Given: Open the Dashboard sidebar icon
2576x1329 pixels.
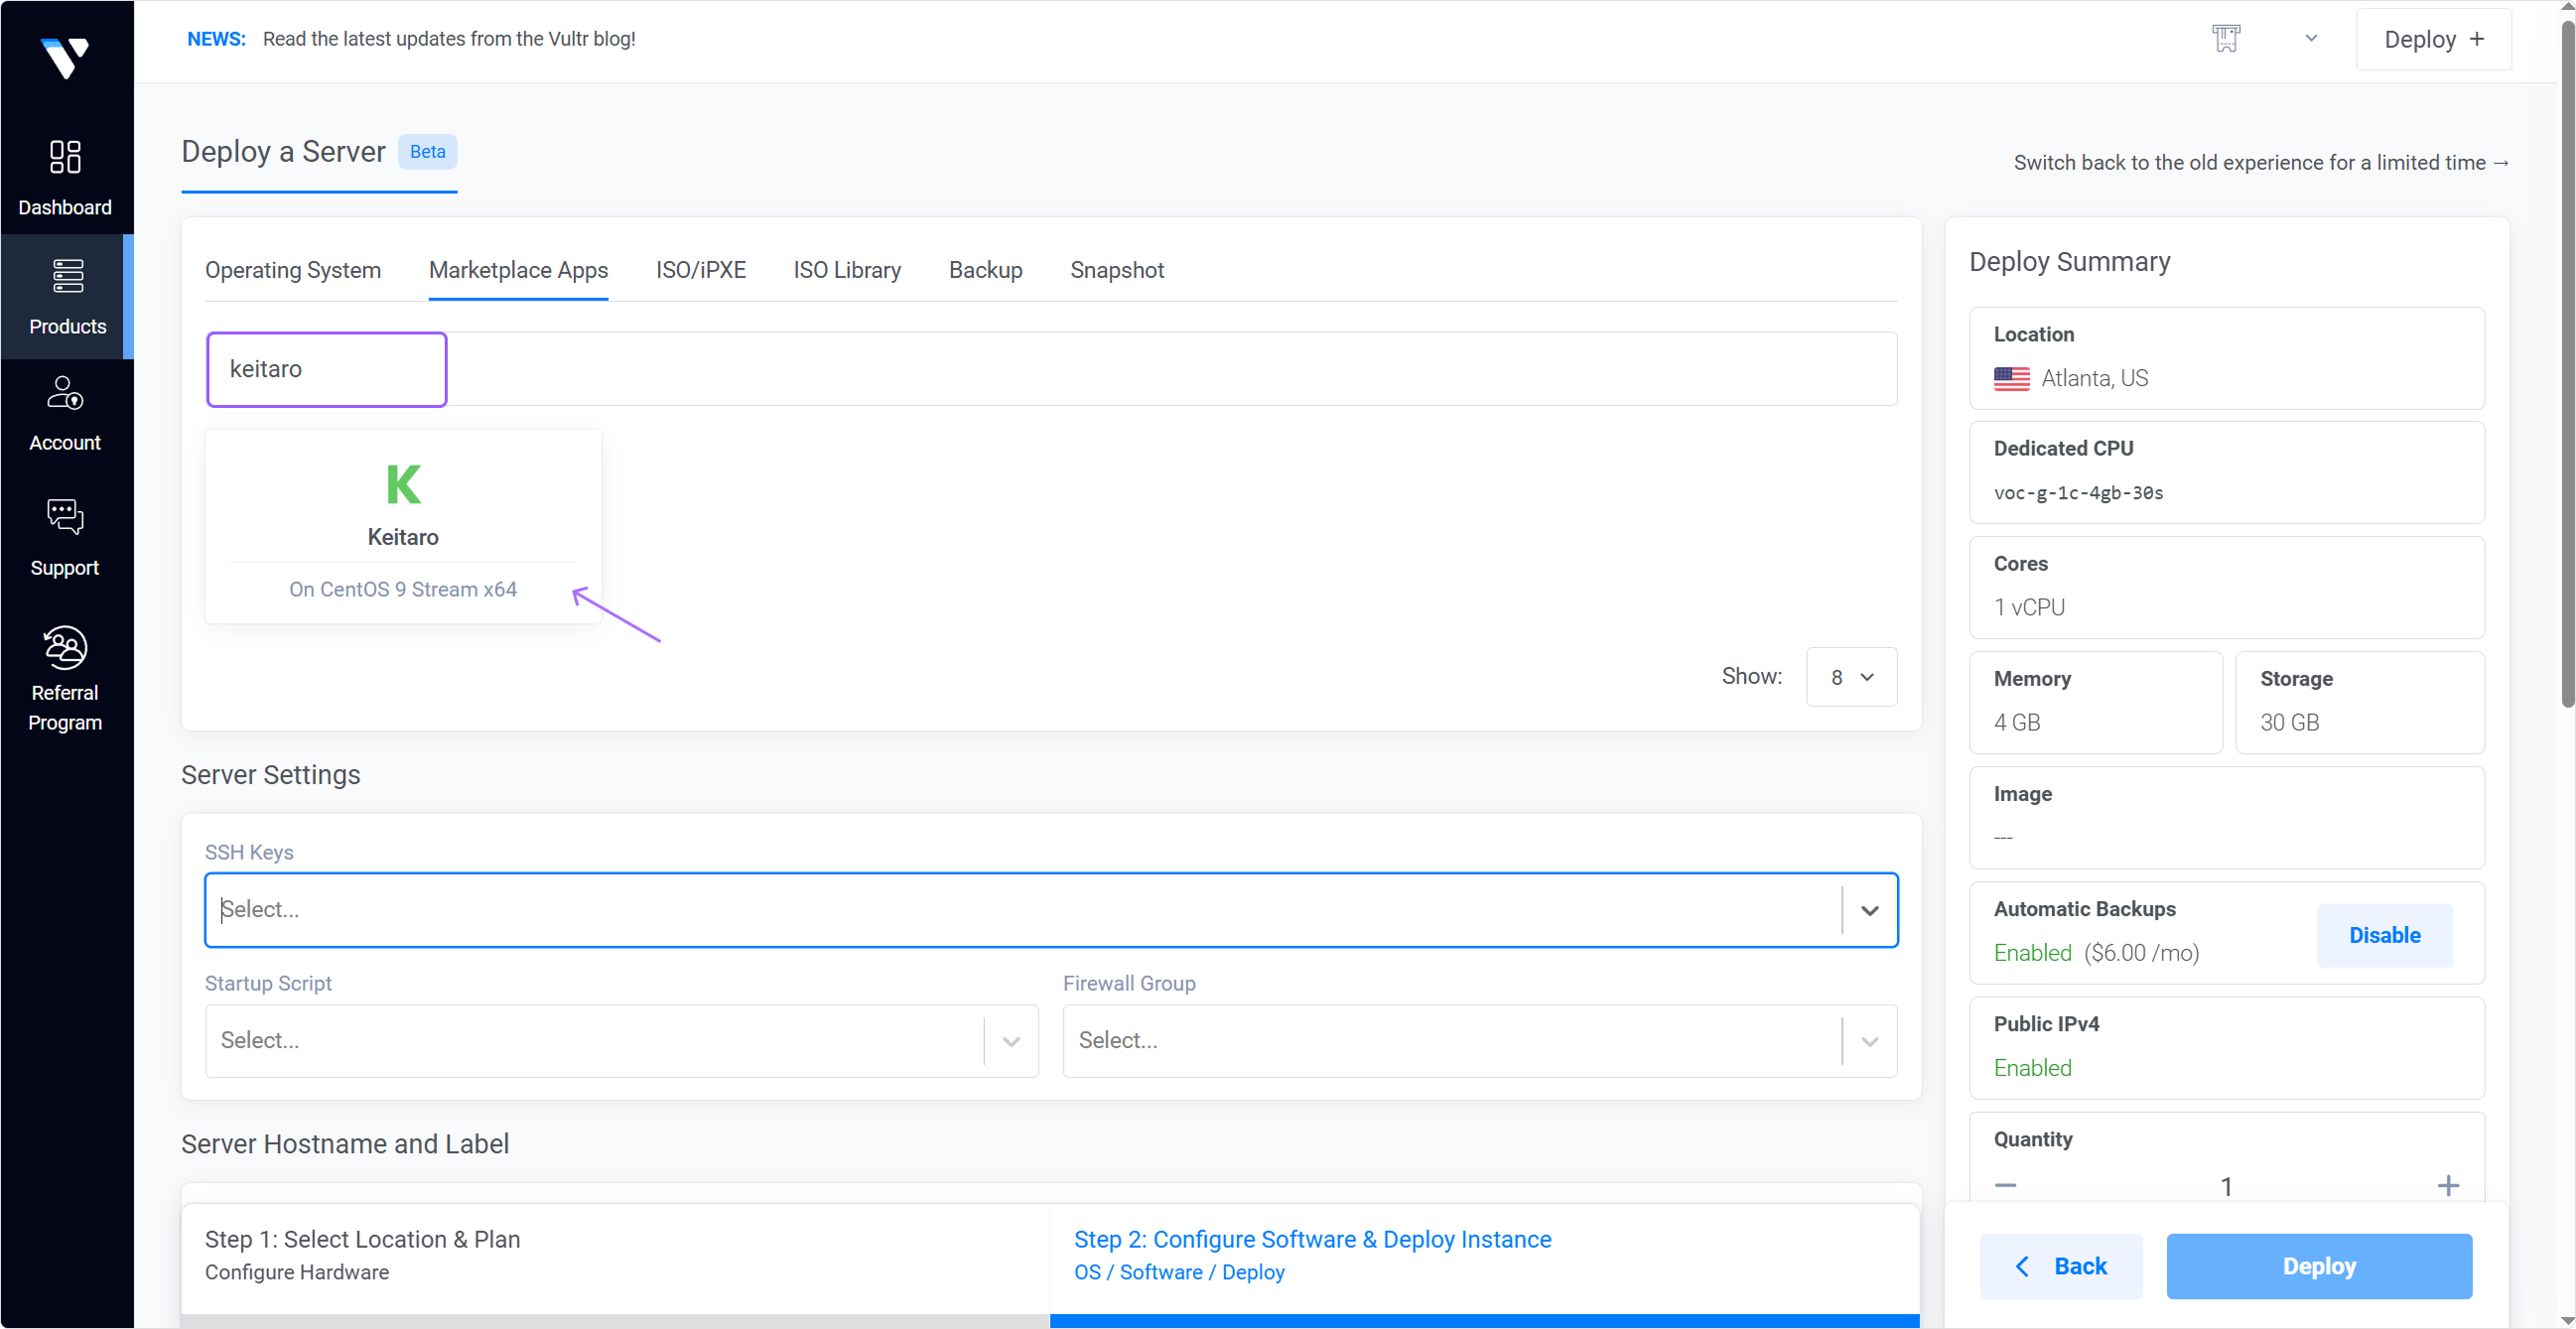Looking at the screenshot, I should (x=65, y=157).
